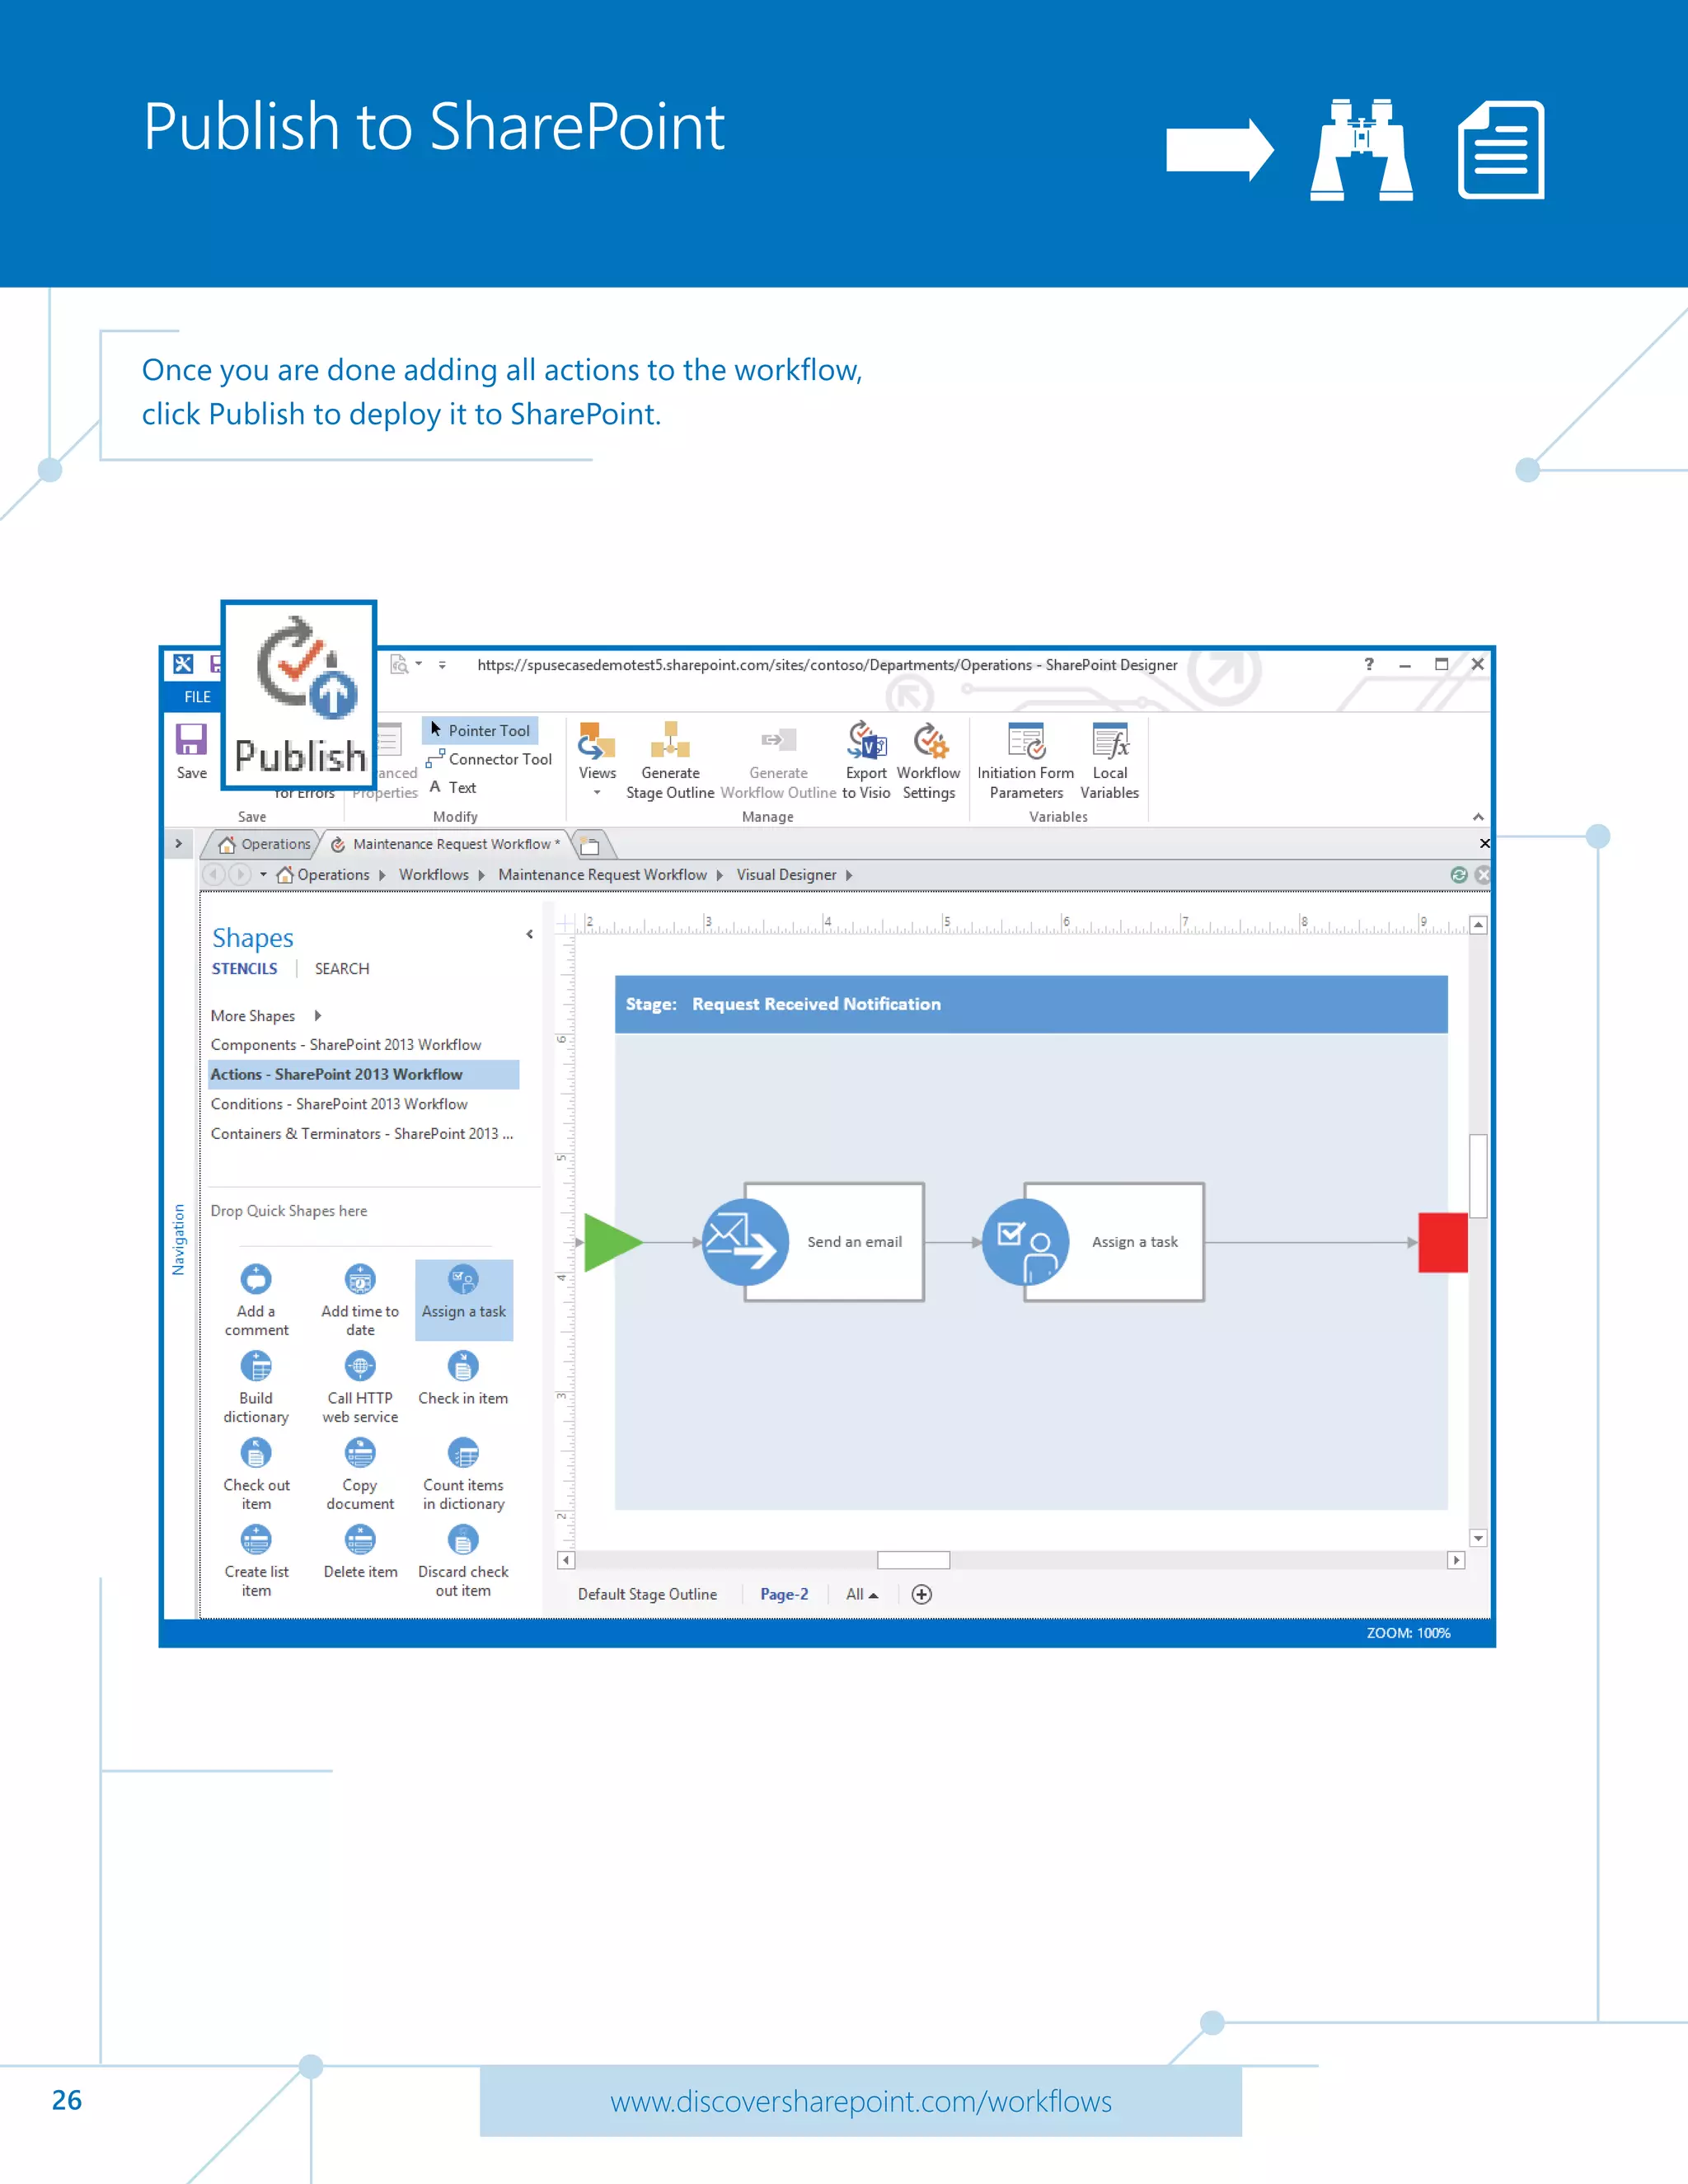This screenshot has height=2184, width=1688.
Task: Select Components - SharePoint 2013 Workflow stencil
Action: click(346, 1045)
